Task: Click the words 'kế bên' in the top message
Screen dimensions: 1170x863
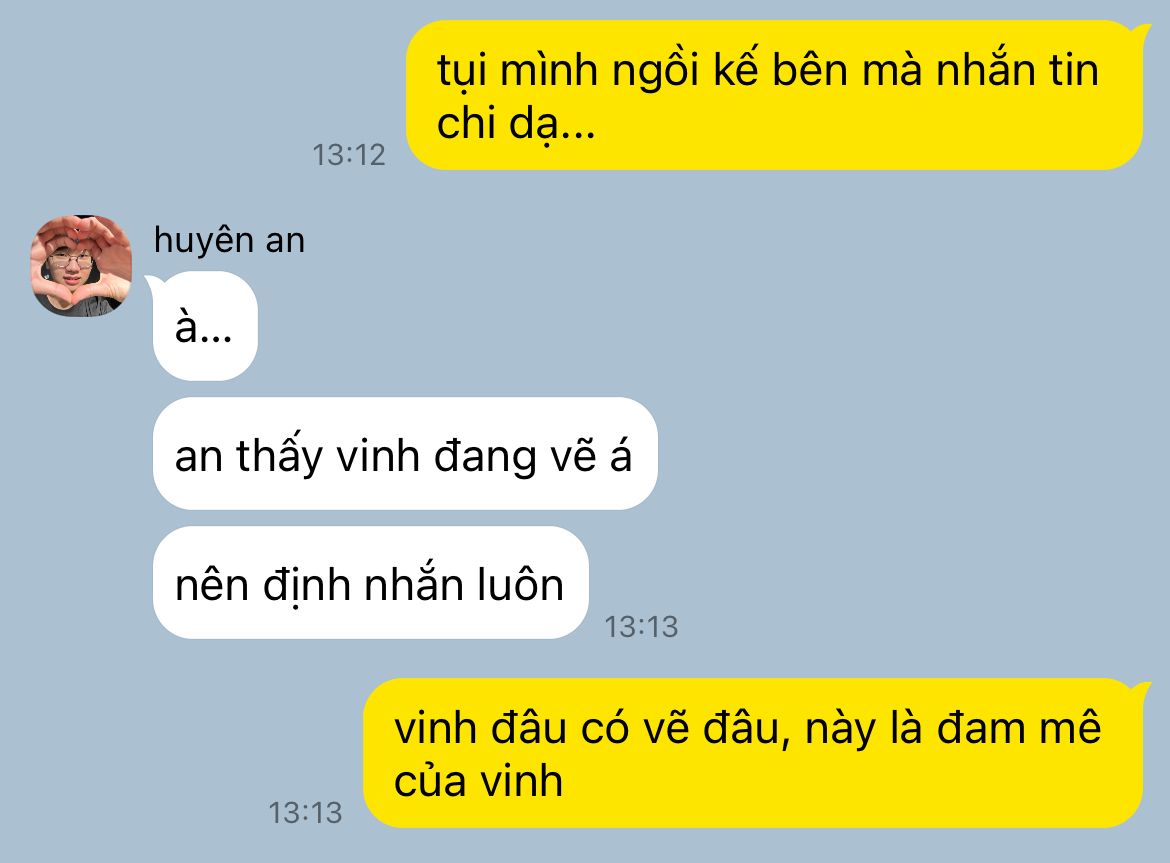Action: (780, 70)
